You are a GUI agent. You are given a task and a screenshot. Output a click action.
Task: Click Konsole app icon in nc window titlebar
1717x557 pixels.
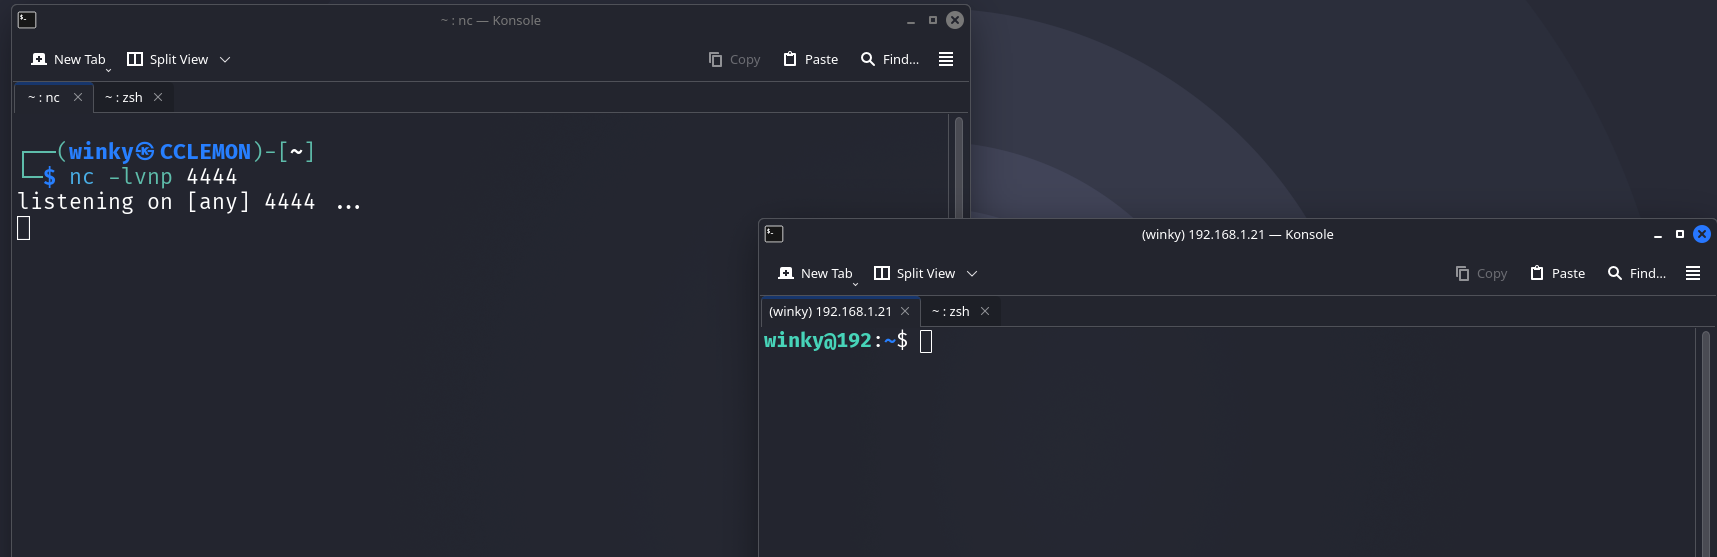coord(27,20)
